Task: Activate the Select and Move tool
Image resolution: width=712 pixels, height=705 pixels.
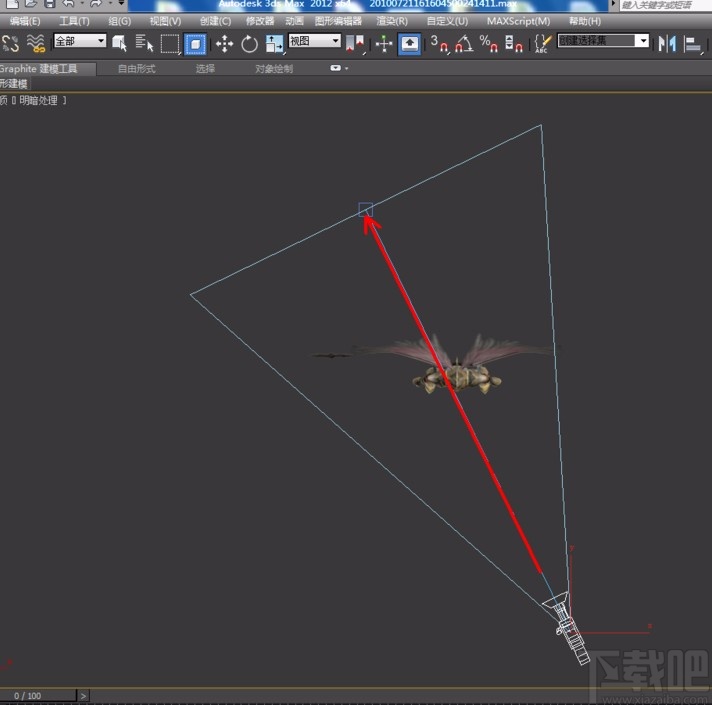Action: point(224,44)
